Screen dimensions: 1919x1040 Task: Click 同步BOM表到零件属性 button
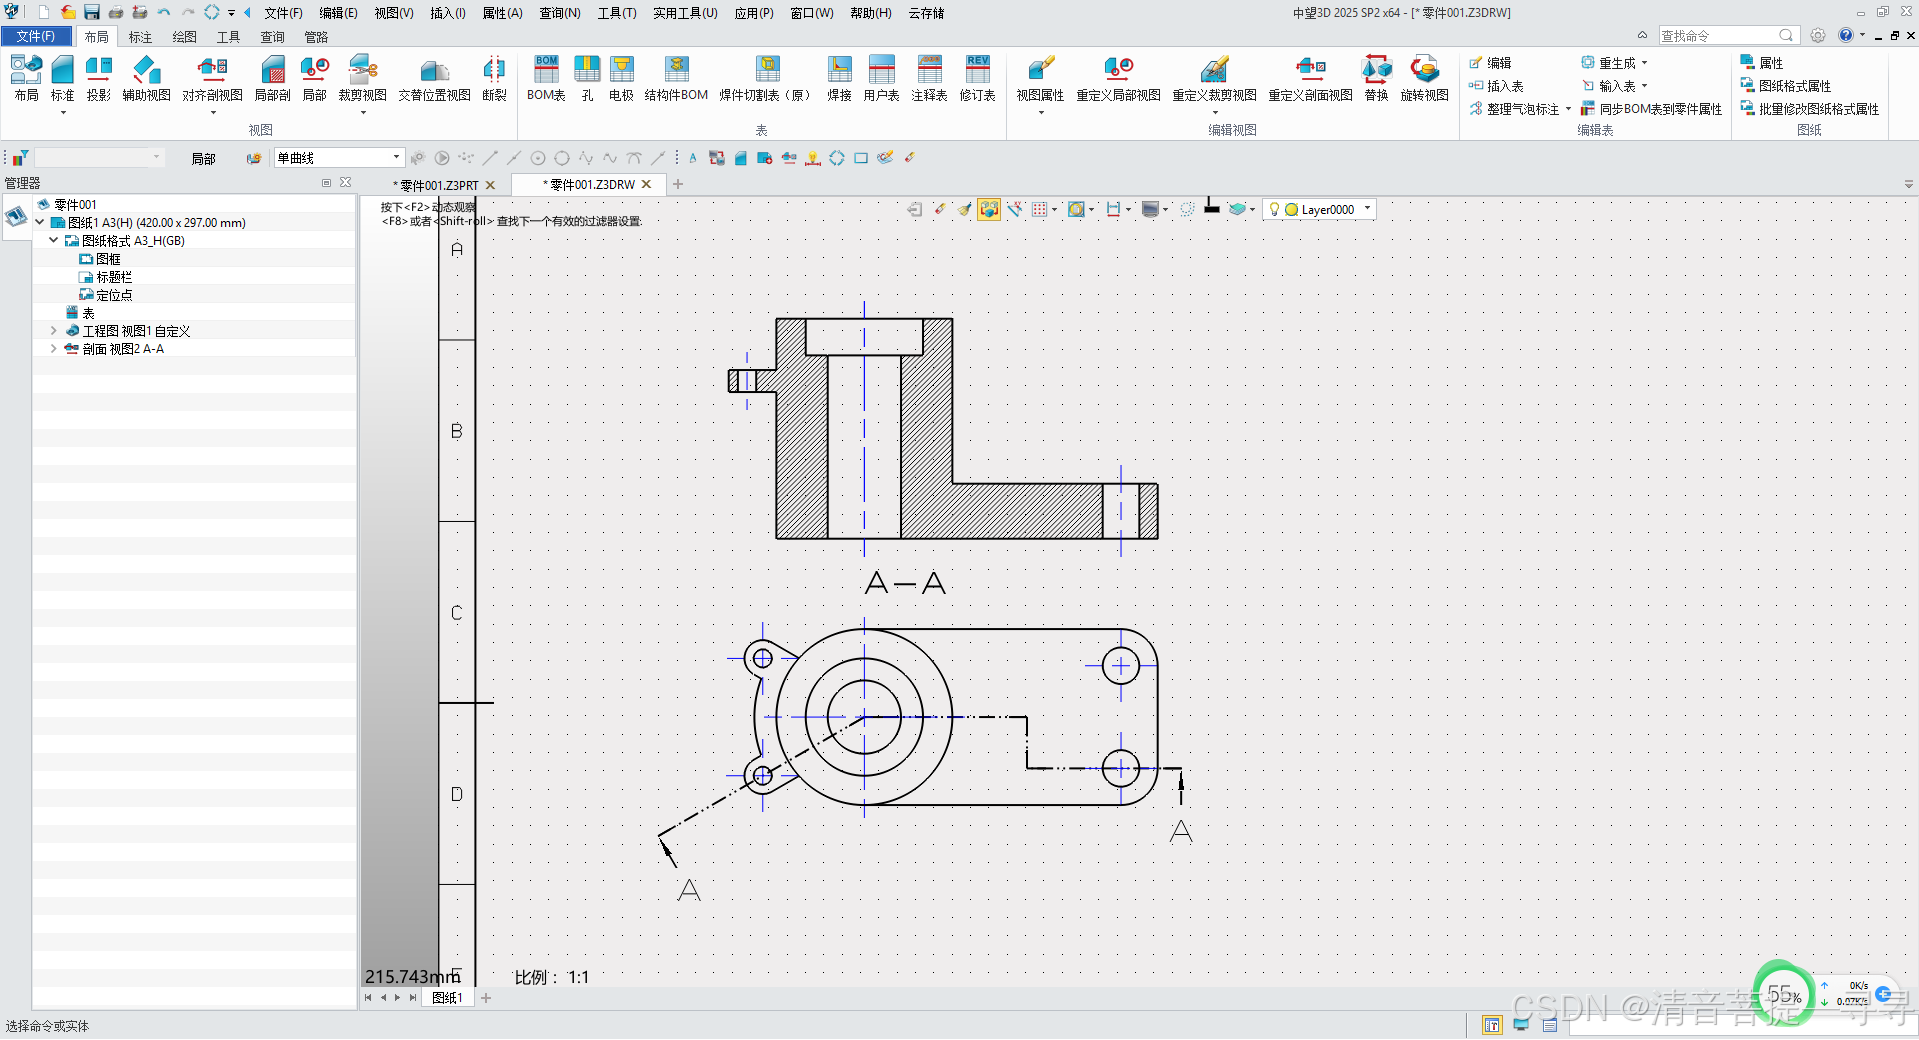pos(1651,108)
